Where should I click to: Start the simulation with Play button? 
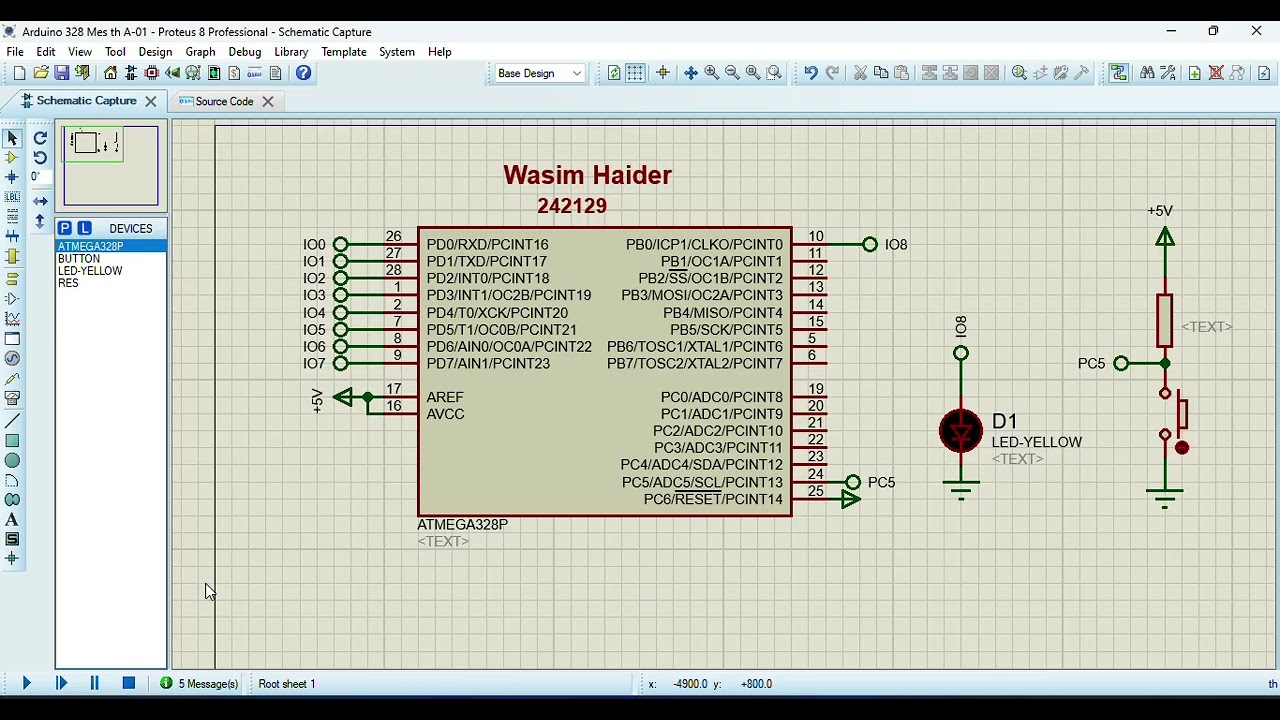tap(27, 684)
